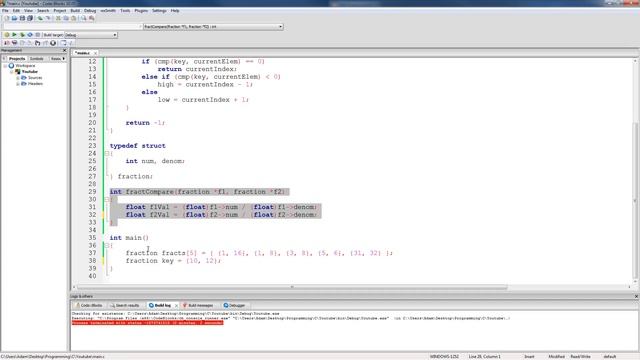Open the Build menu
Image resolution: width=640 pixels, height=360 pixels.
tap(75, 11)
